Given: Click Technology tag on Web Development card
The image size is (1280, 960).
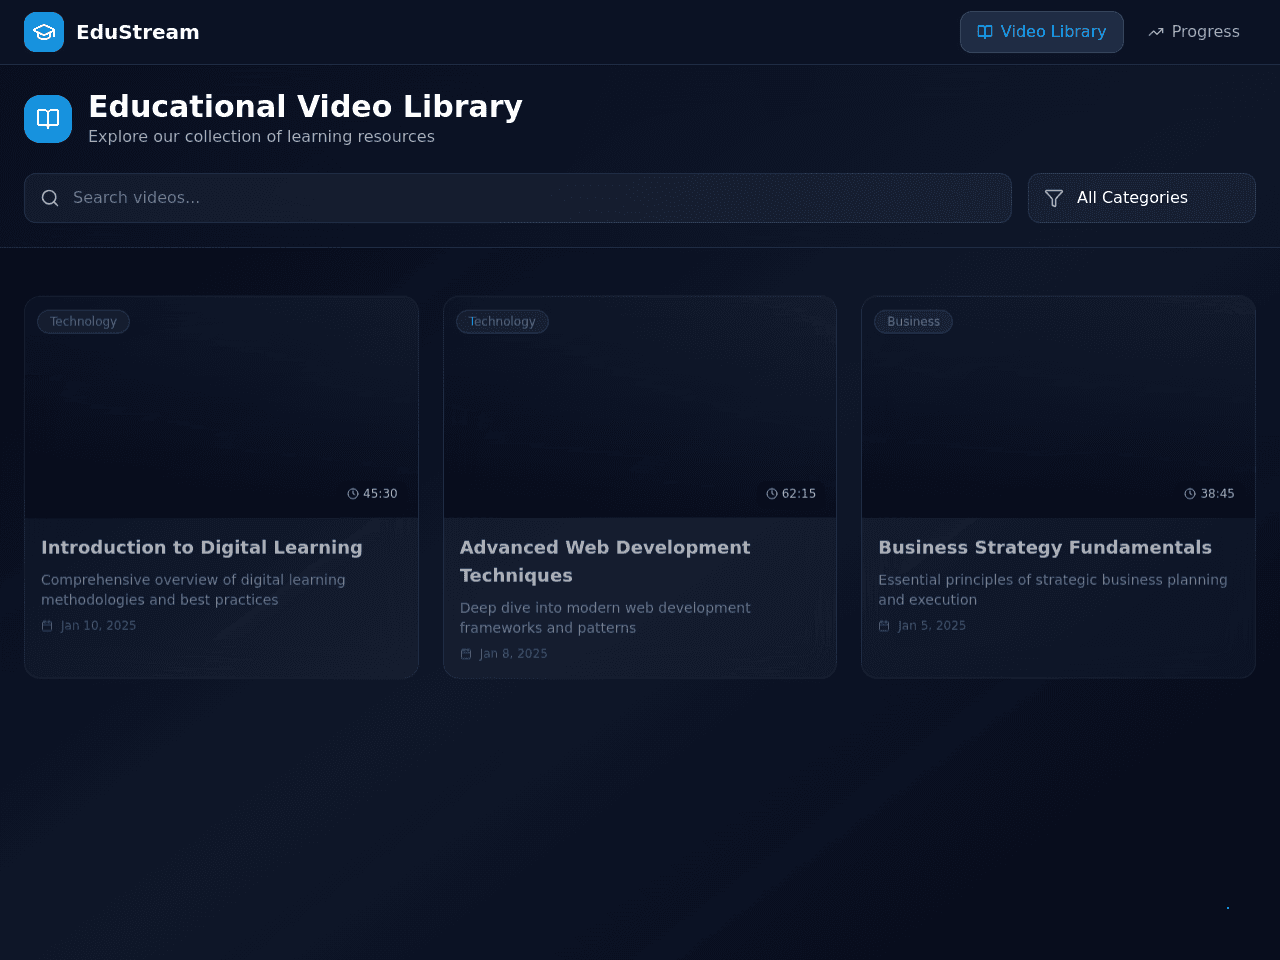Looking at the screenshot, I should pos(502,321).
